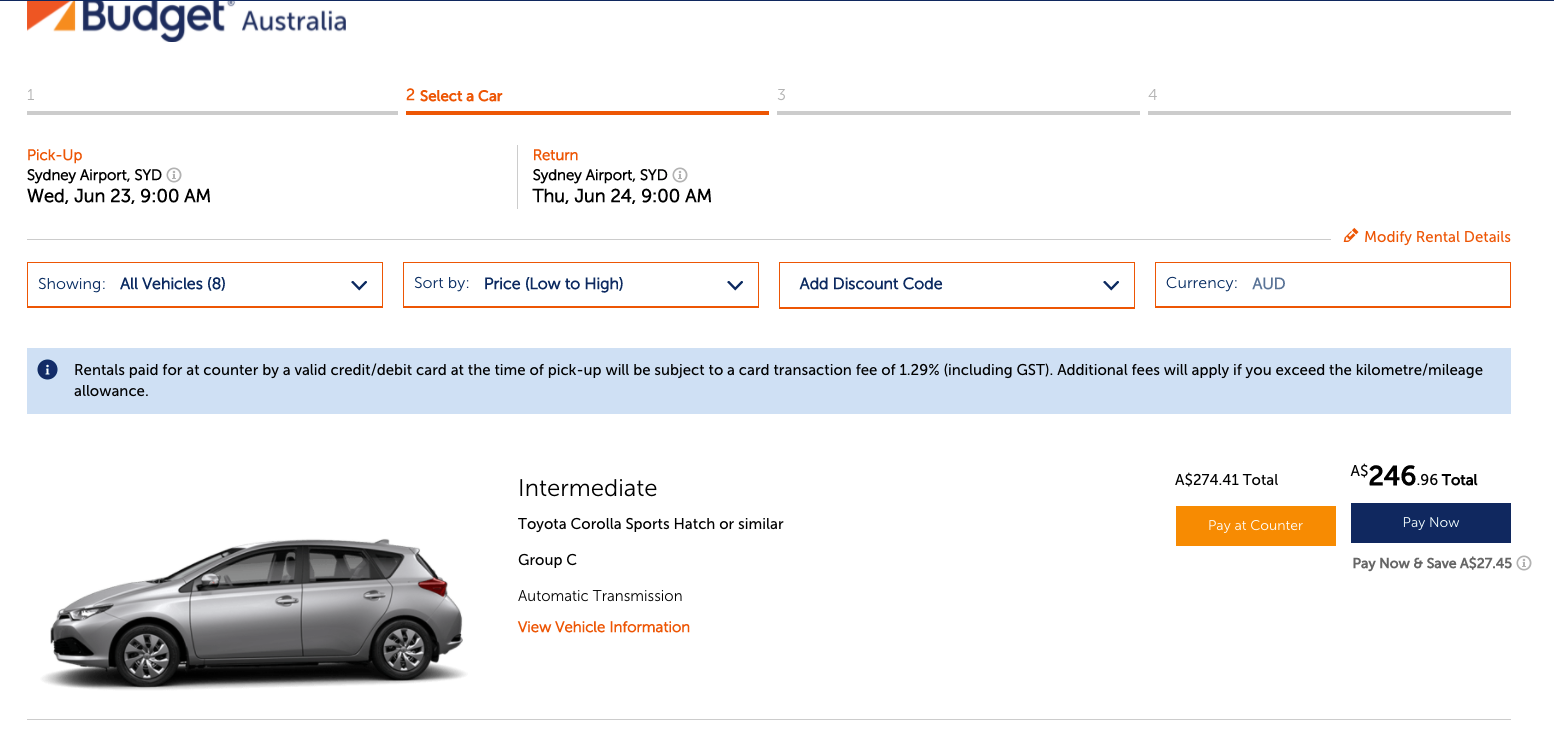Viewport: 1554px width, 735px height.
Task: Click the Group C label
Action: point(547,560)
